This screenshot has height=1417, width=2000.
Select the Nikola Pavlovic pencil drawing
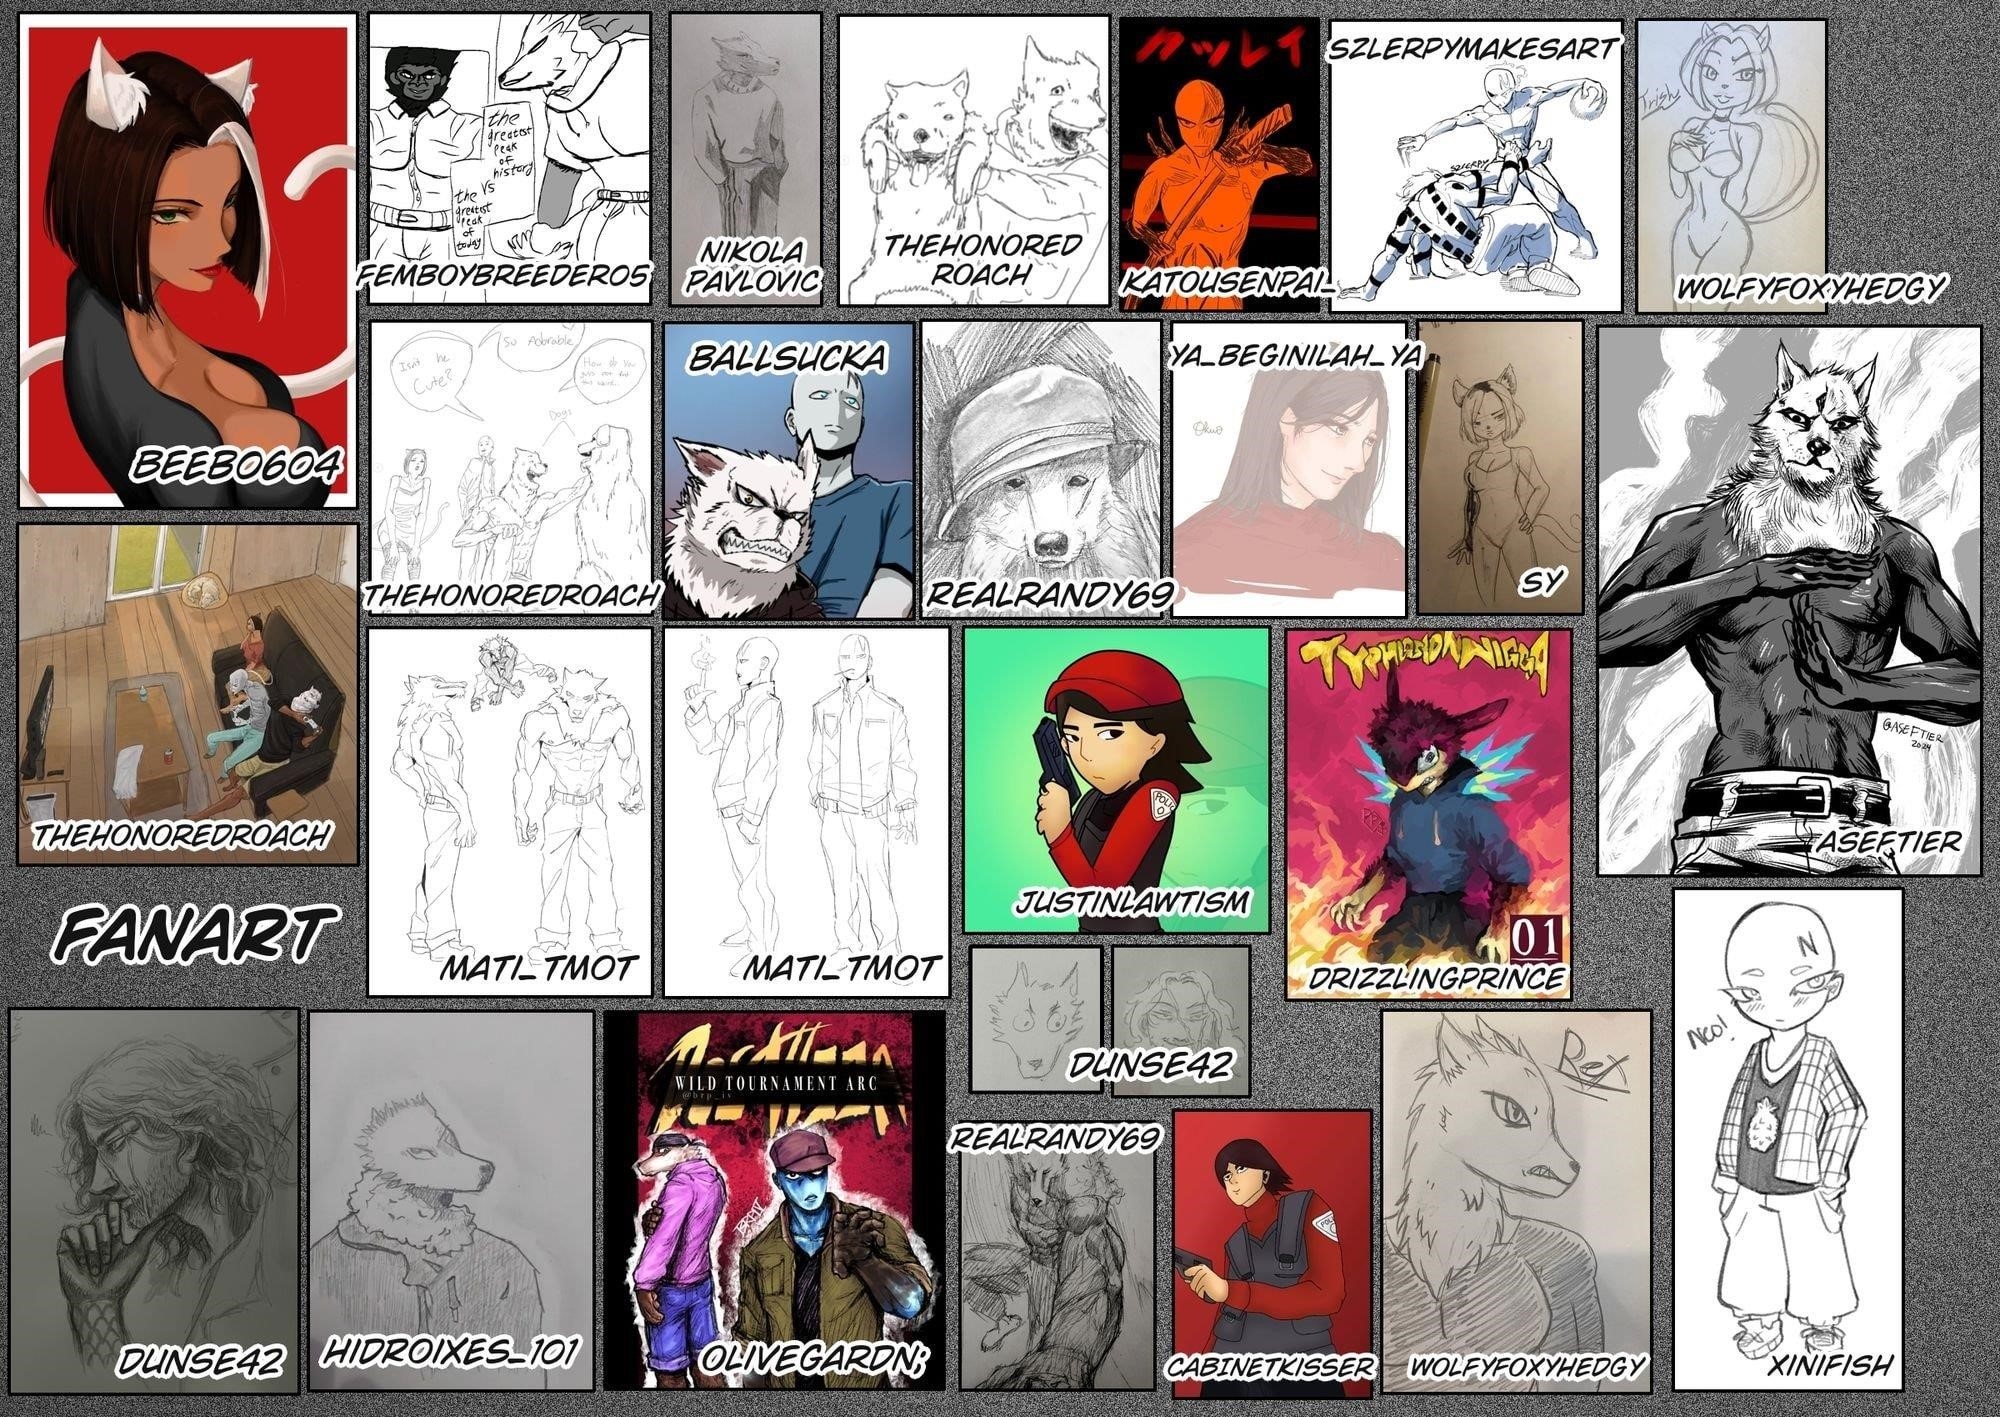745,150
